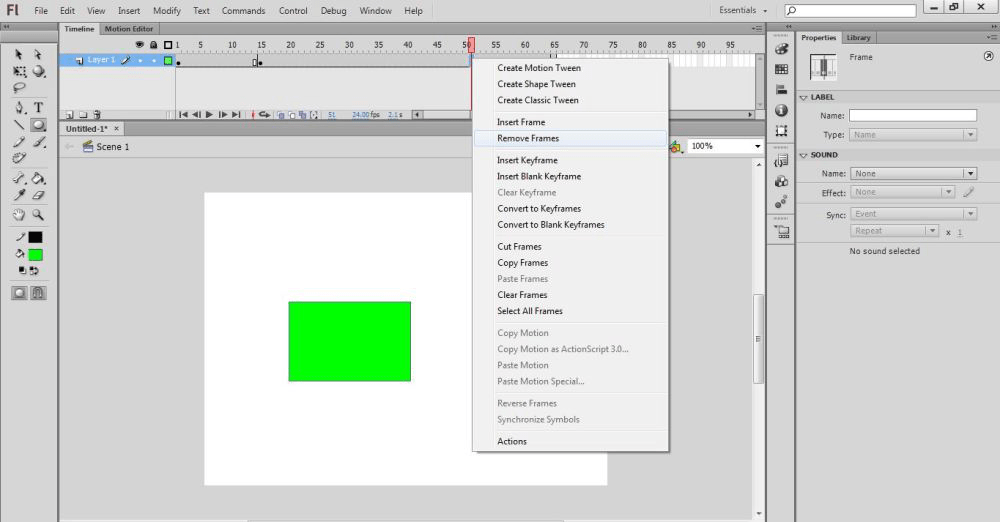Open the Swatches panel grid icon
Image resolution: width=1000 pixels, height=522 pixels.
point(781,70)
